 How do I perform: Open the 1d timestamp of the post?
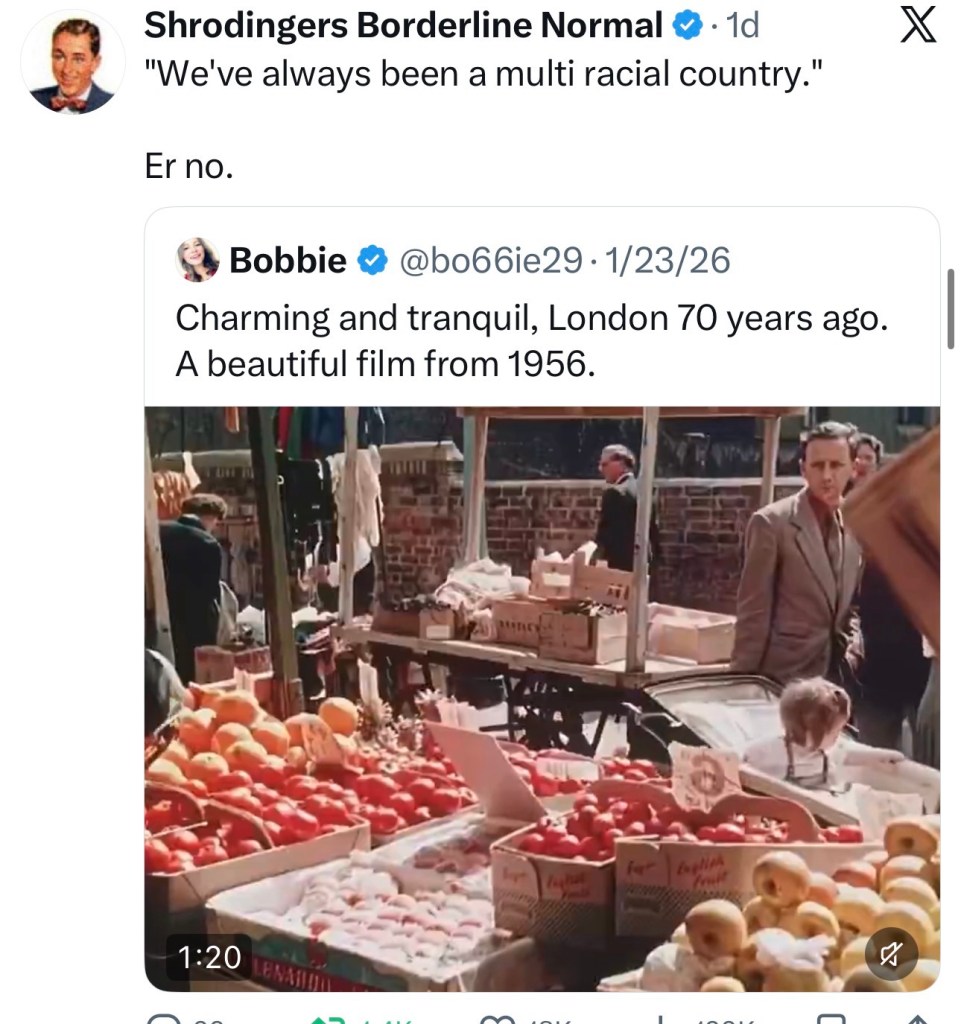[741, 27]
